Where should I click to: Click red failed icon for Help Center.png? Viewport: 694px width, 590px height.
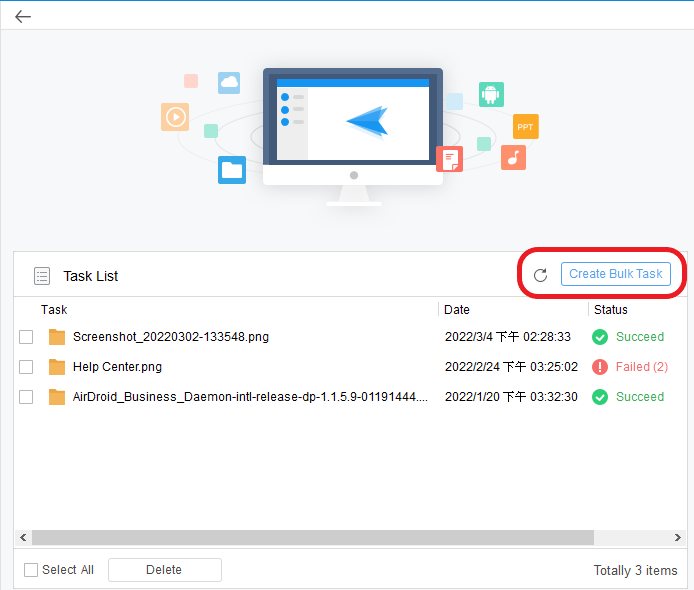click(x=600, y=367)
